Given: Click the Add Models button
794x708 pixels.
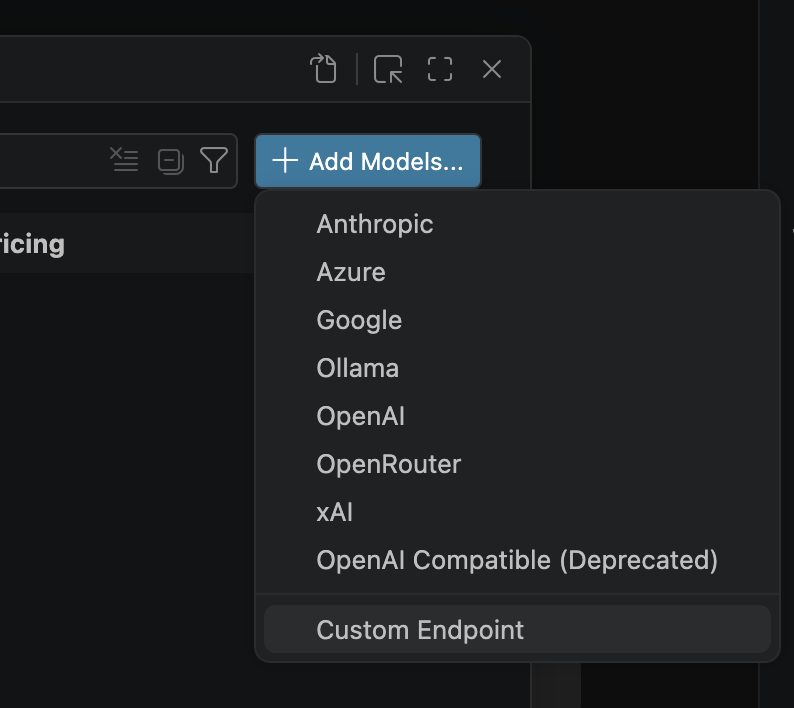Looking at the screenshot, I should click(x=368, y=161).
